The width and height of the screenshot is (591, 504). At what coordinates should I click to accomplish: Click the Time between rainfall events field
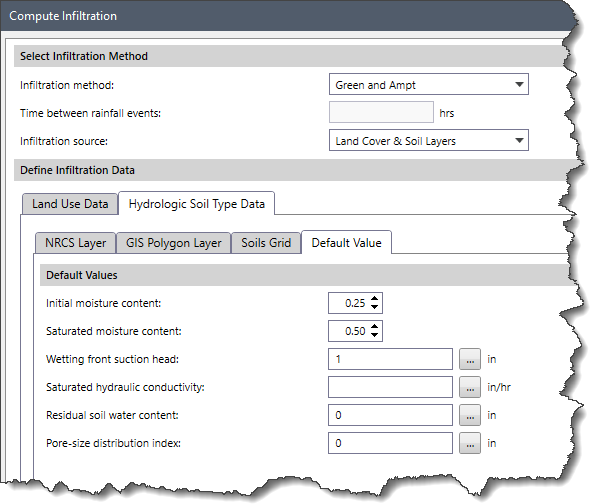click(x=381, y=112)
